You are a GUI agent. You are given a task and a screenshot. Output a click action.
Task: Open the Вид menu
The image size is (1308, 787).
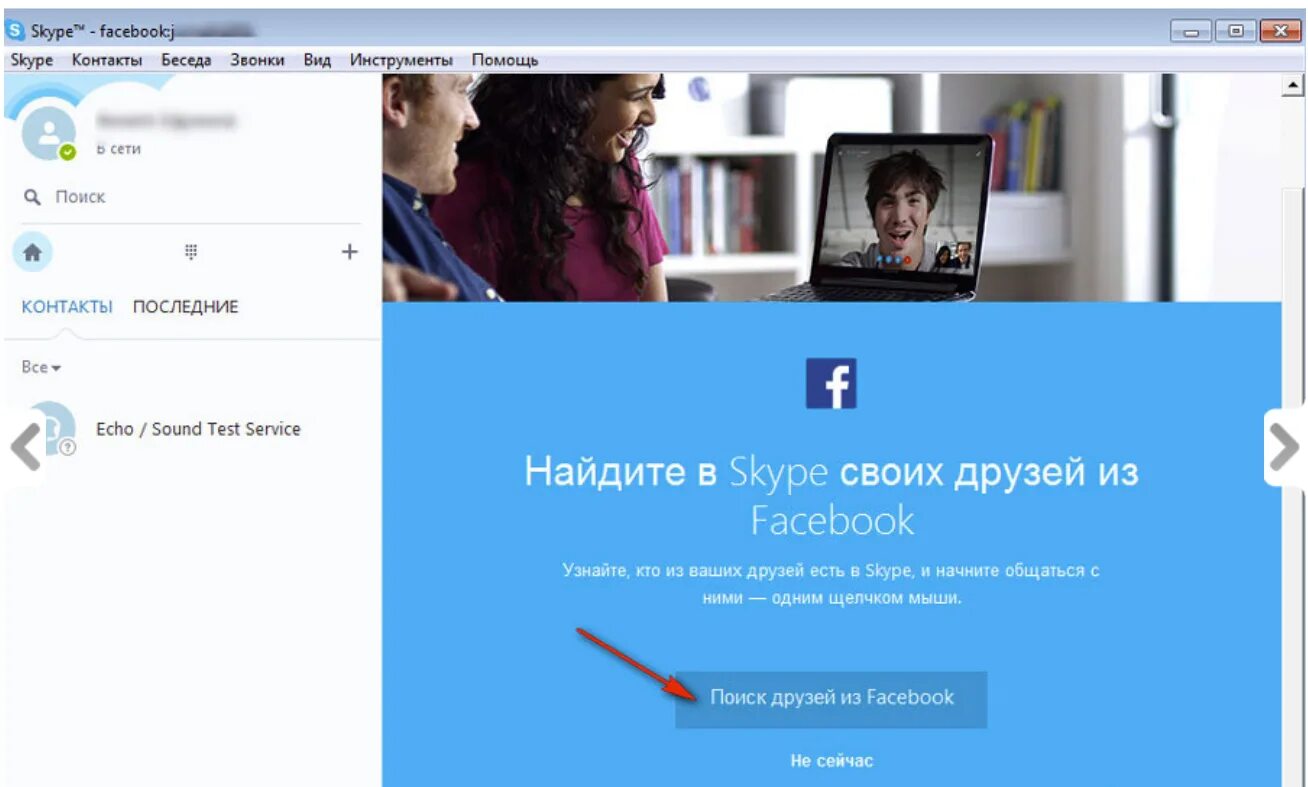[317, 60]
